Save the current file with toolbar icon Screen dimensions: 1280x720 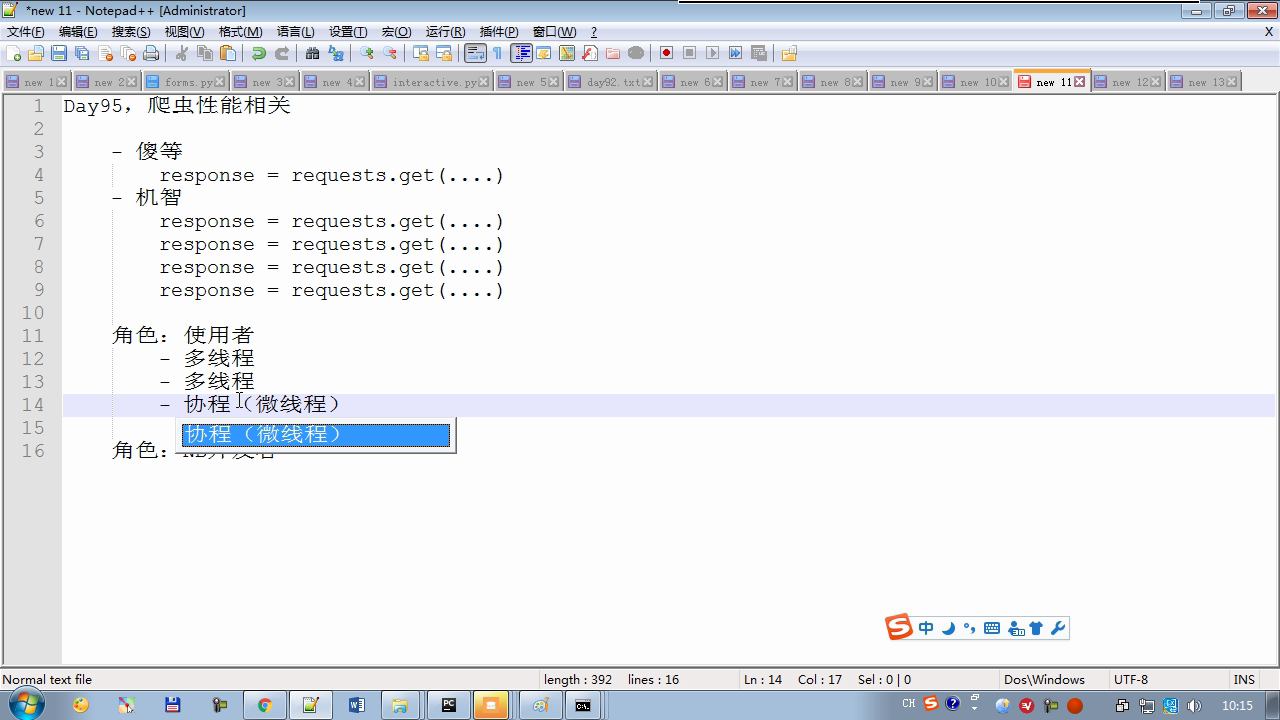point(59,53)
